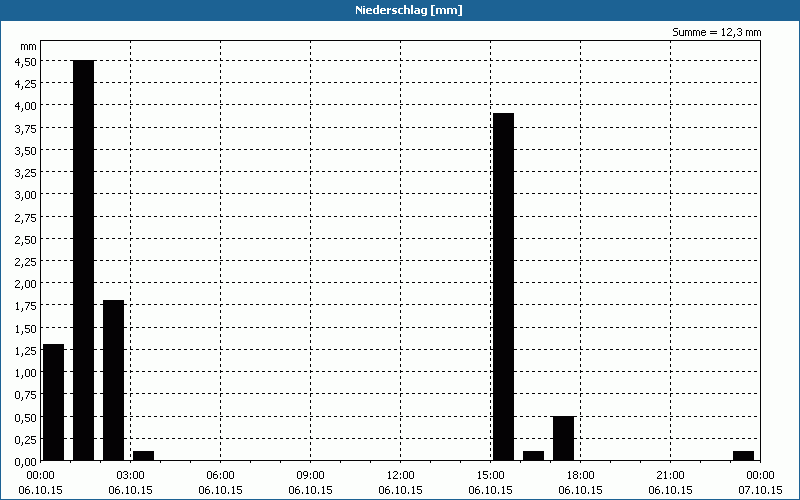Click the 2,25 y-axis label
This screenshot has width=800, height=500.
tap(26, 261)
